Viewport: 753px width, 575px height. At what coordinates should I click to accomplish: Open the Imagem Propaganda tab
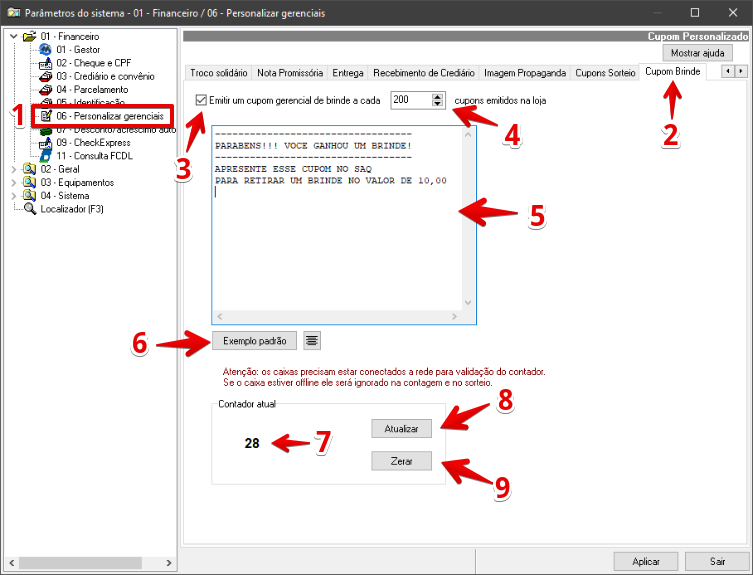coord(524,73)
